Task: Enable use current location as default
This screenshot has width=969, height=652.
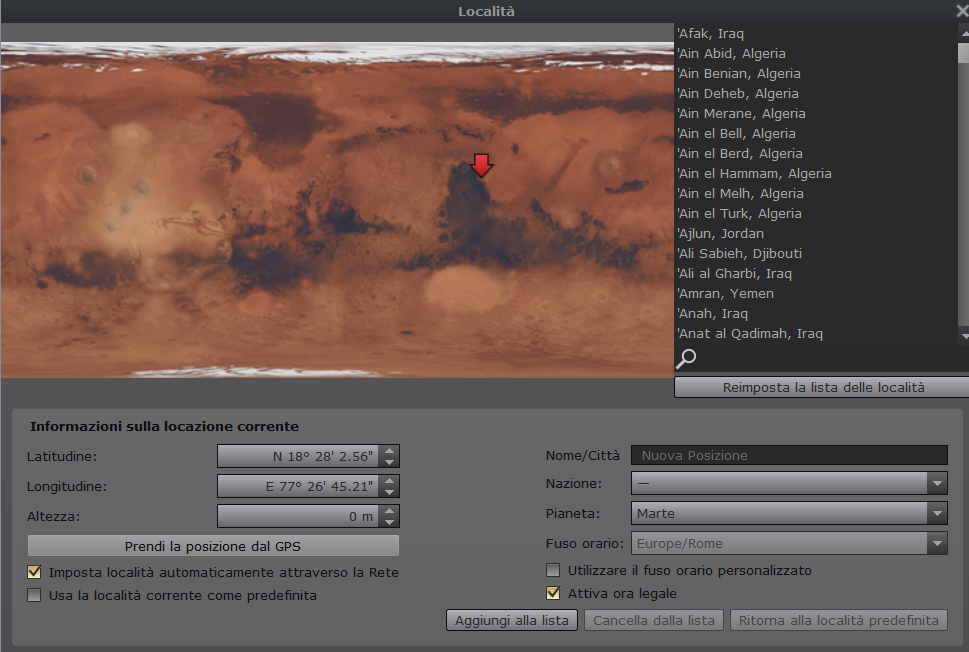Action: tap(35, 595)
